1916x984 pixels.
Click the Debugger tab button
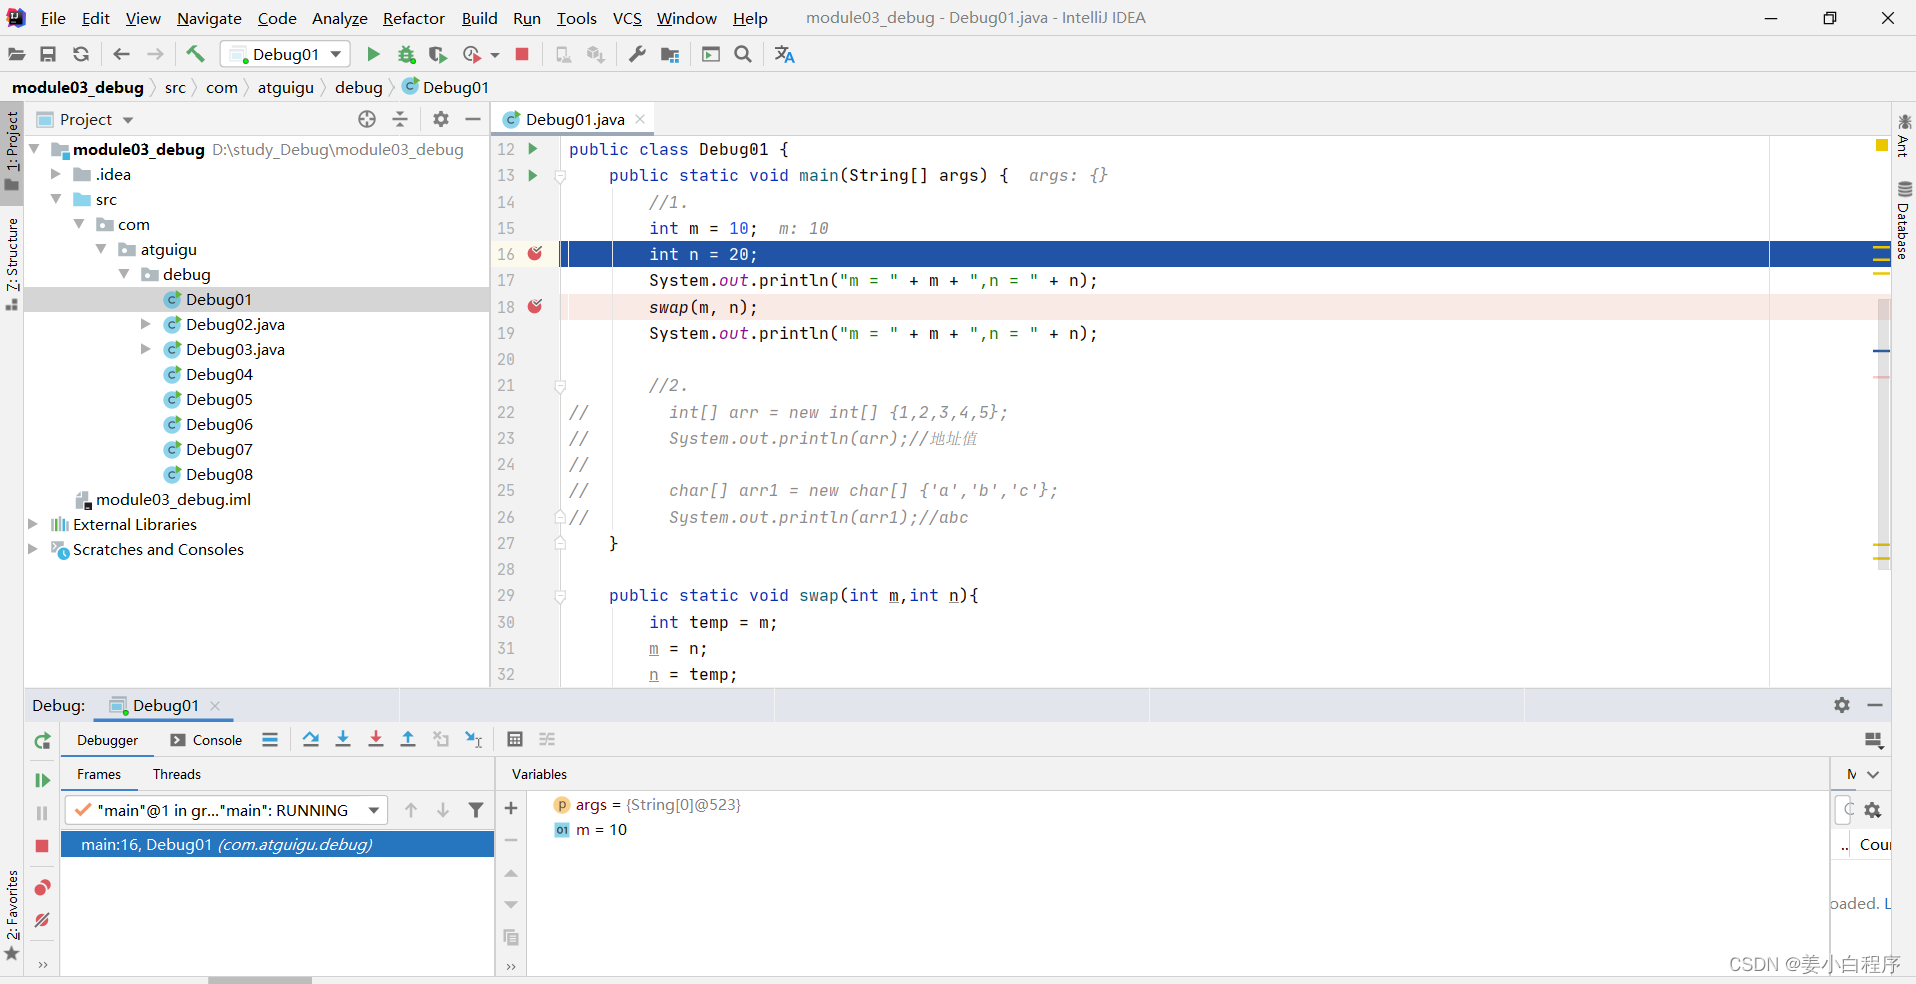coord(108,740)
